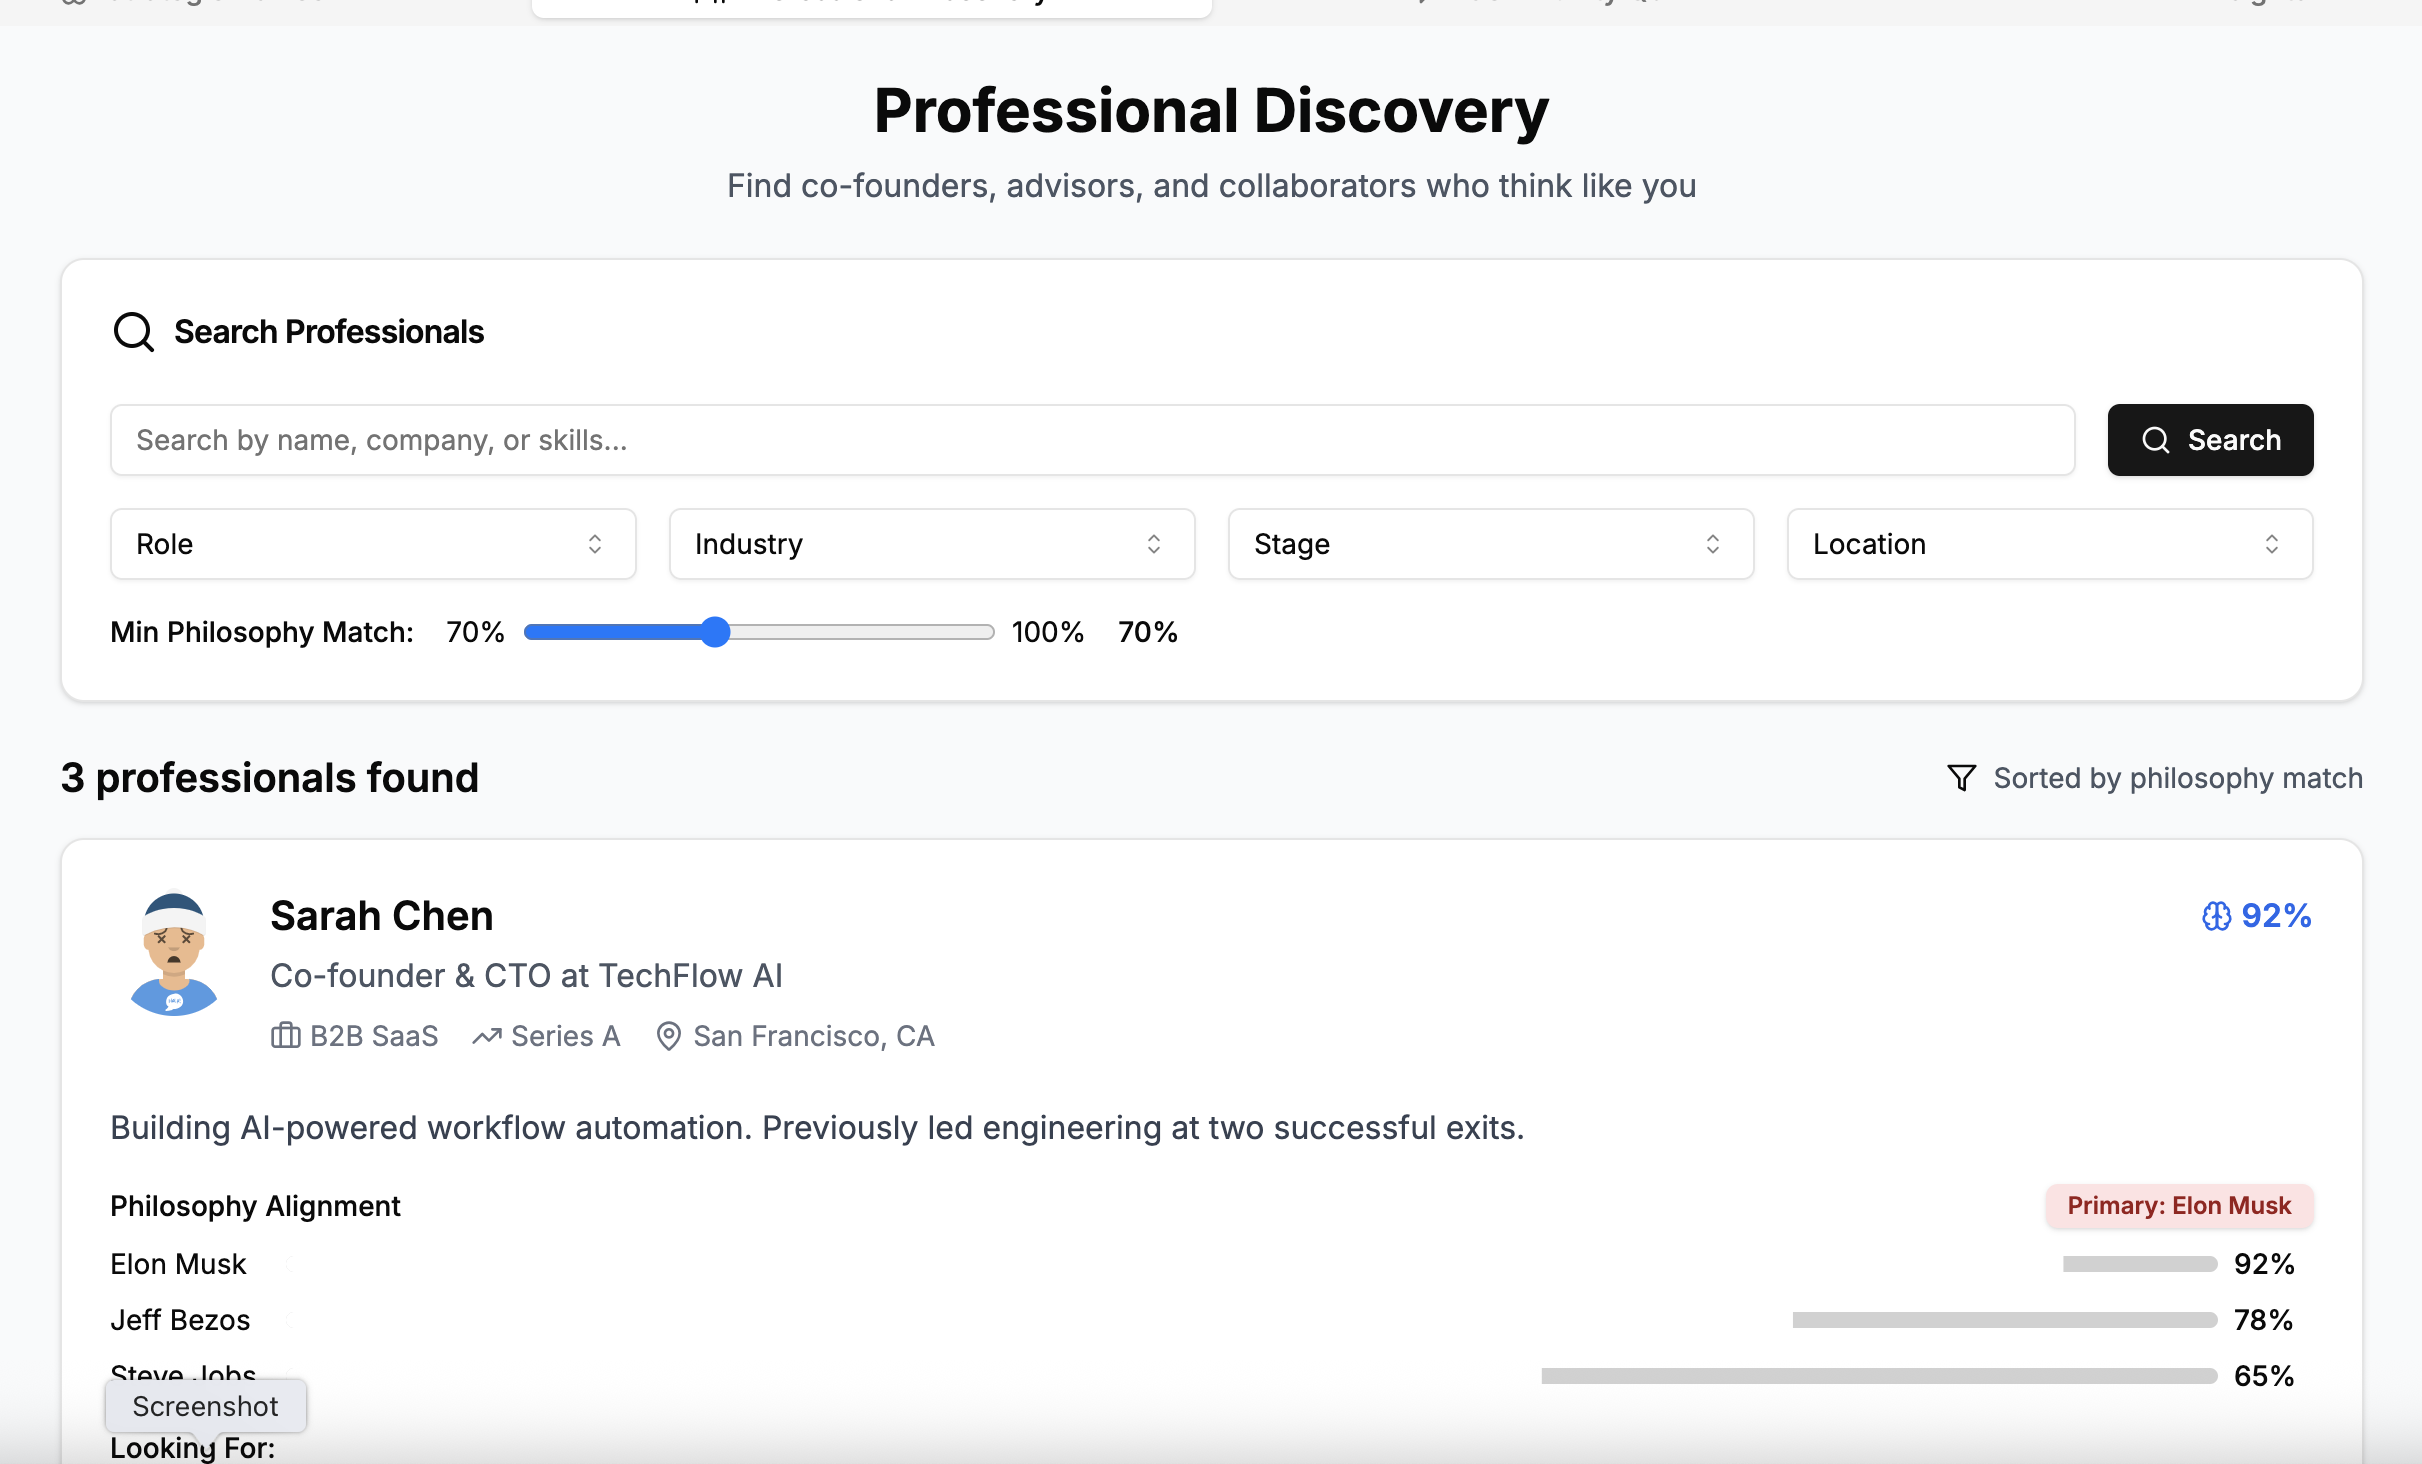Click the magnifier icon beside Search Professionals
This screenshot has width=2422, height=1464.
tap(133, 332)
